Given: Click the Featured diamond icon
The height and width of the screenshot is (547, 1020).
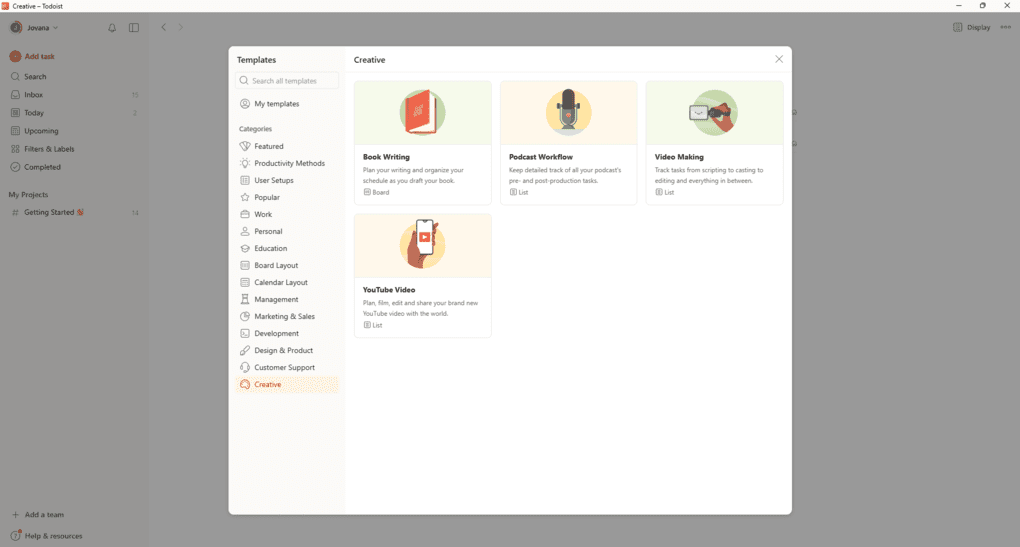Looking at the screenshot, I should 245,146.
